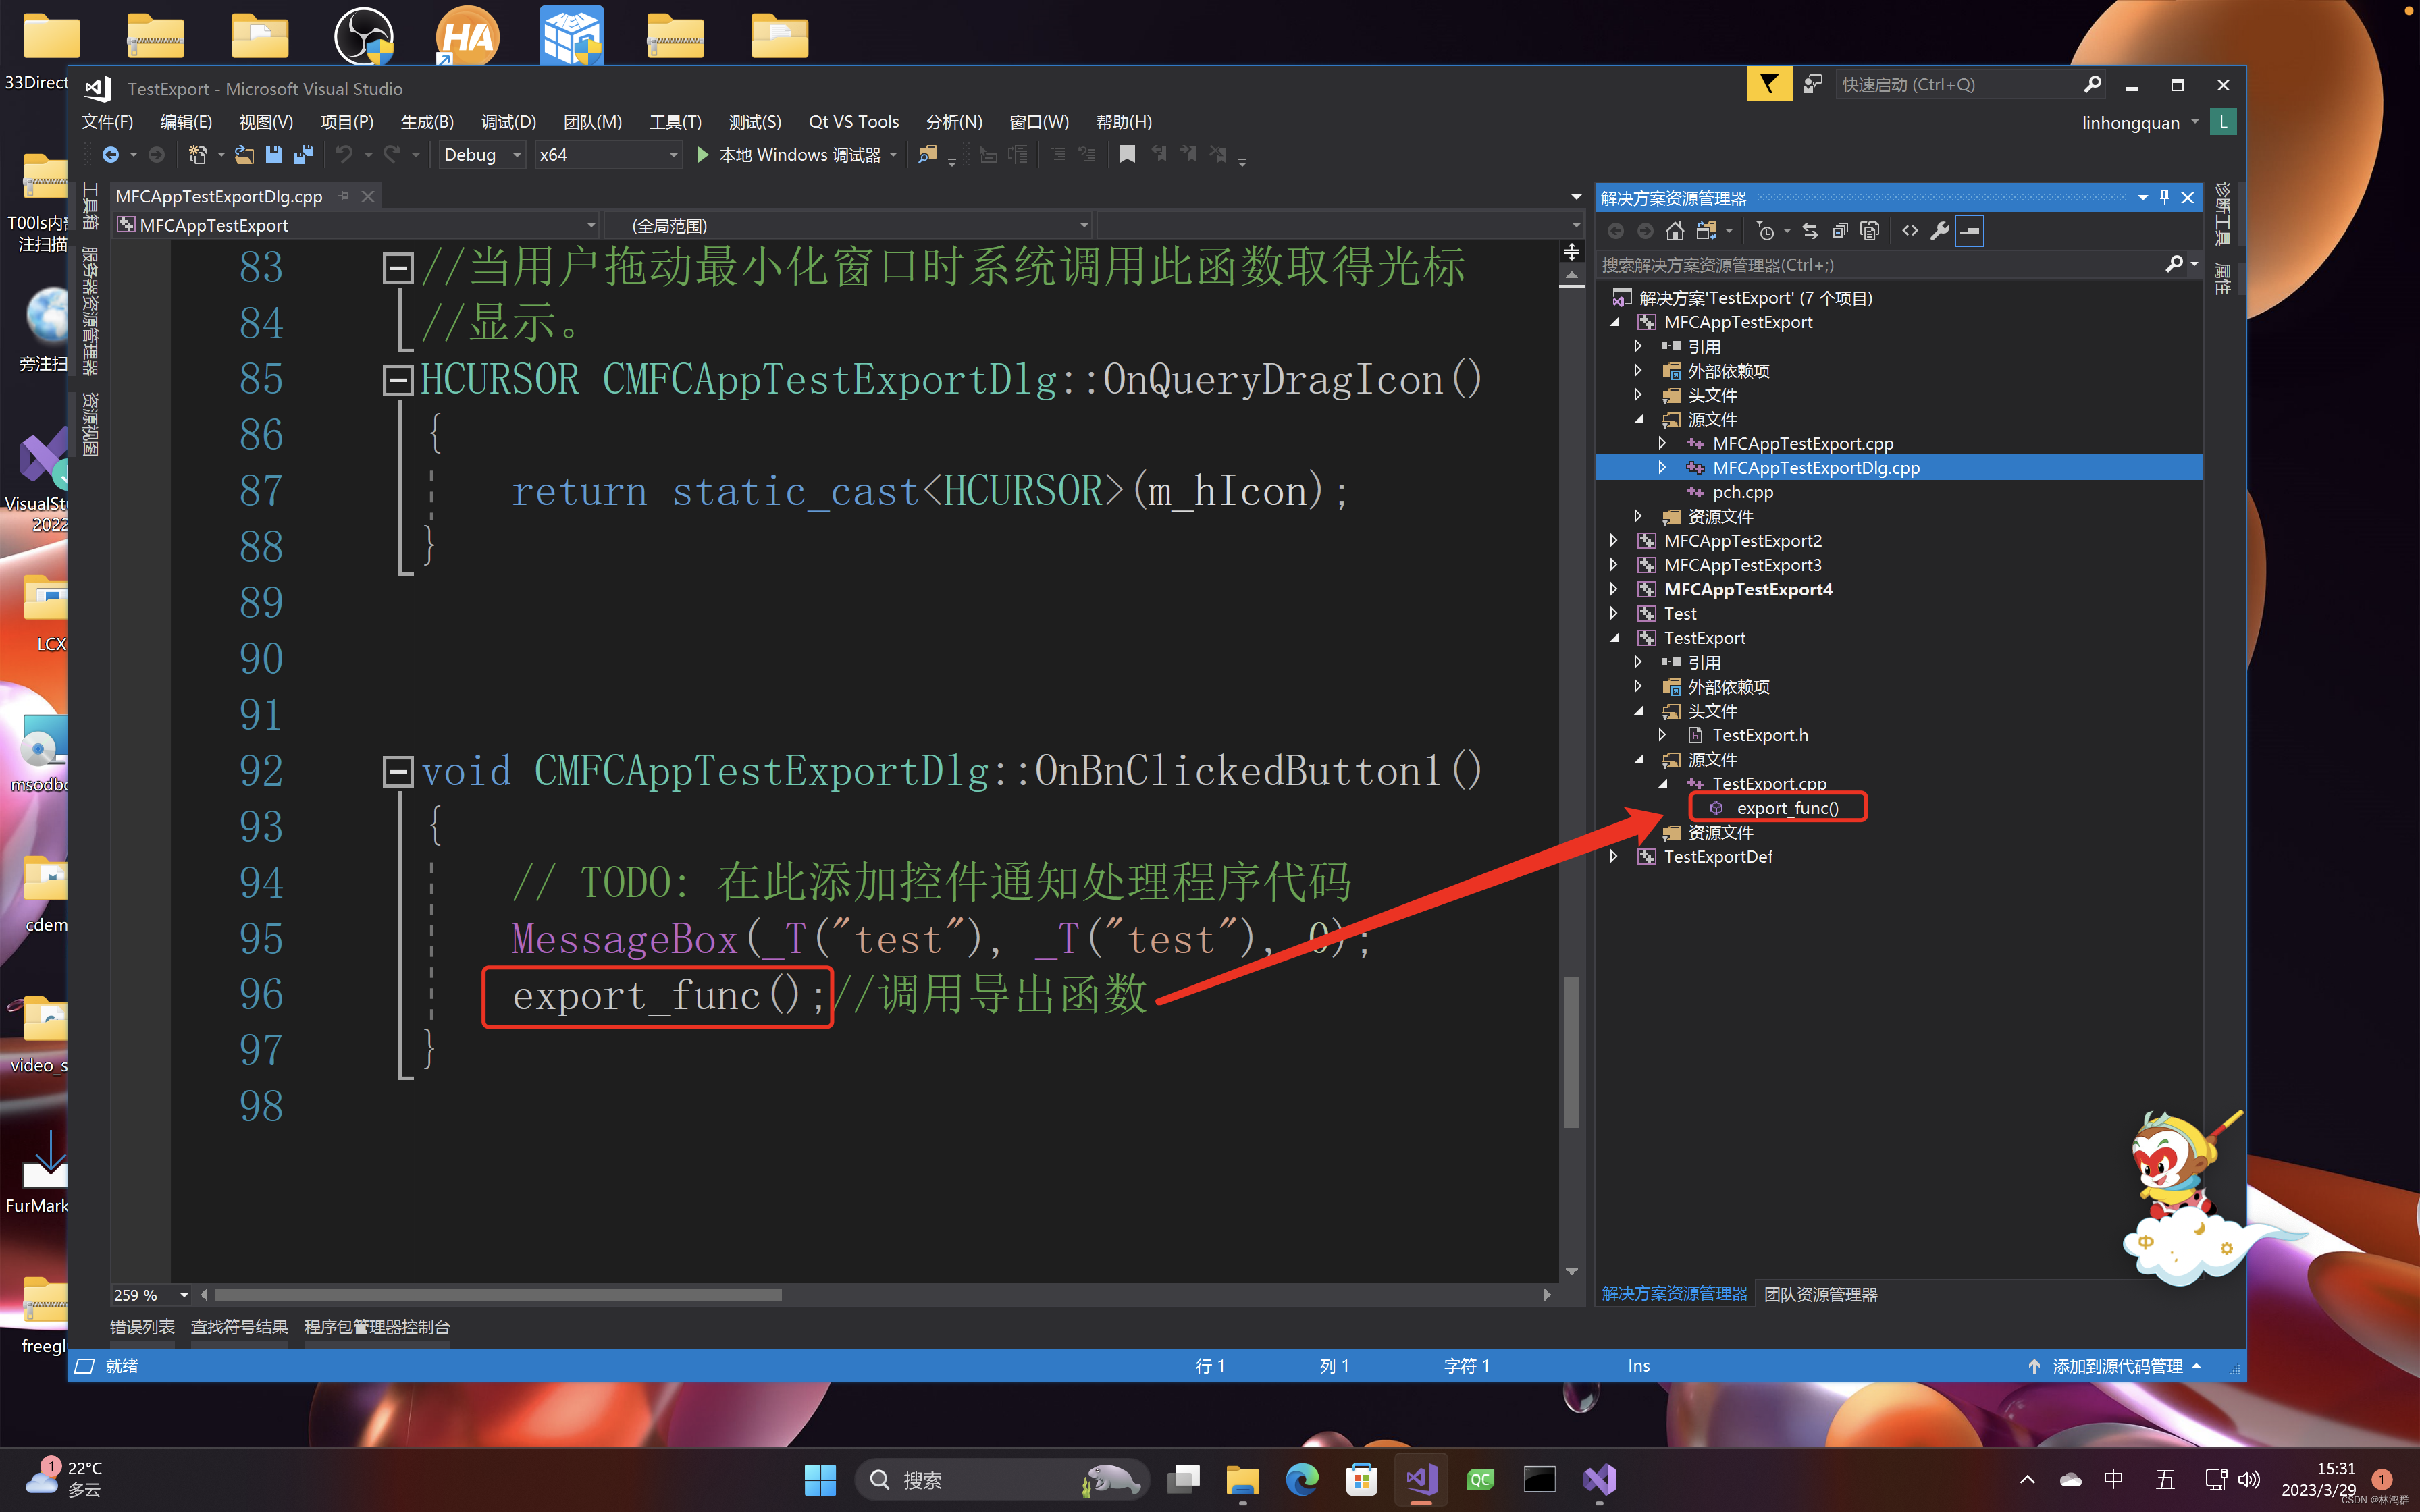Open the 生成(B) menu
The image size is (2420, 1512).
click(427, 122)
